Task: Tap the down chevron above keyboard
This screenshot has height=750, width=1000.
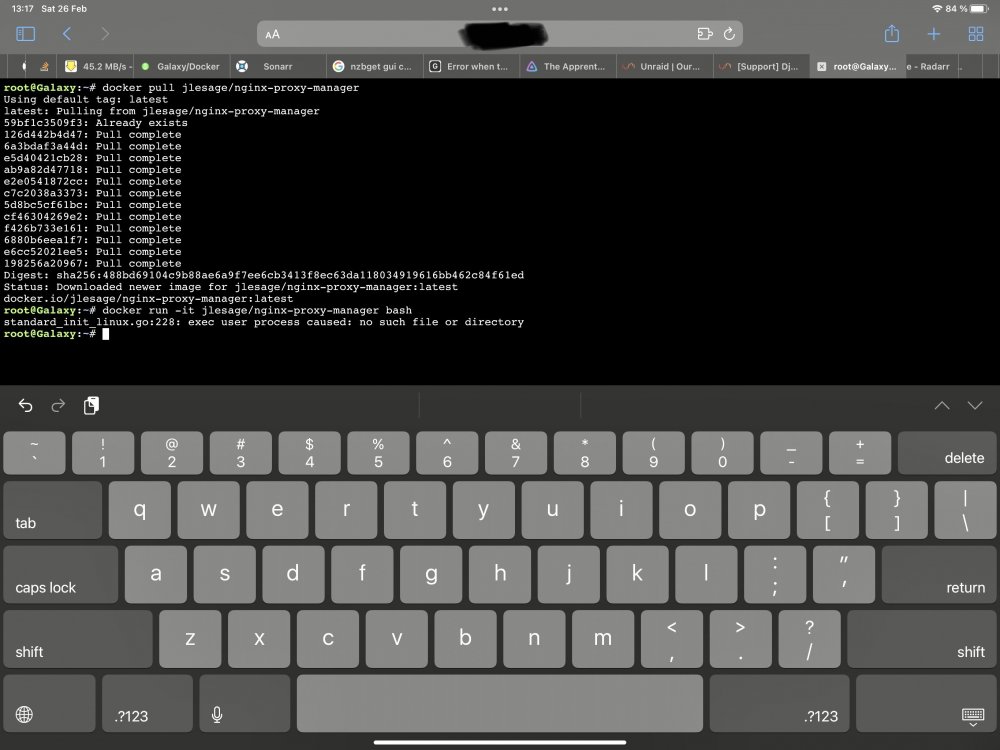Action: coord(974,406)
